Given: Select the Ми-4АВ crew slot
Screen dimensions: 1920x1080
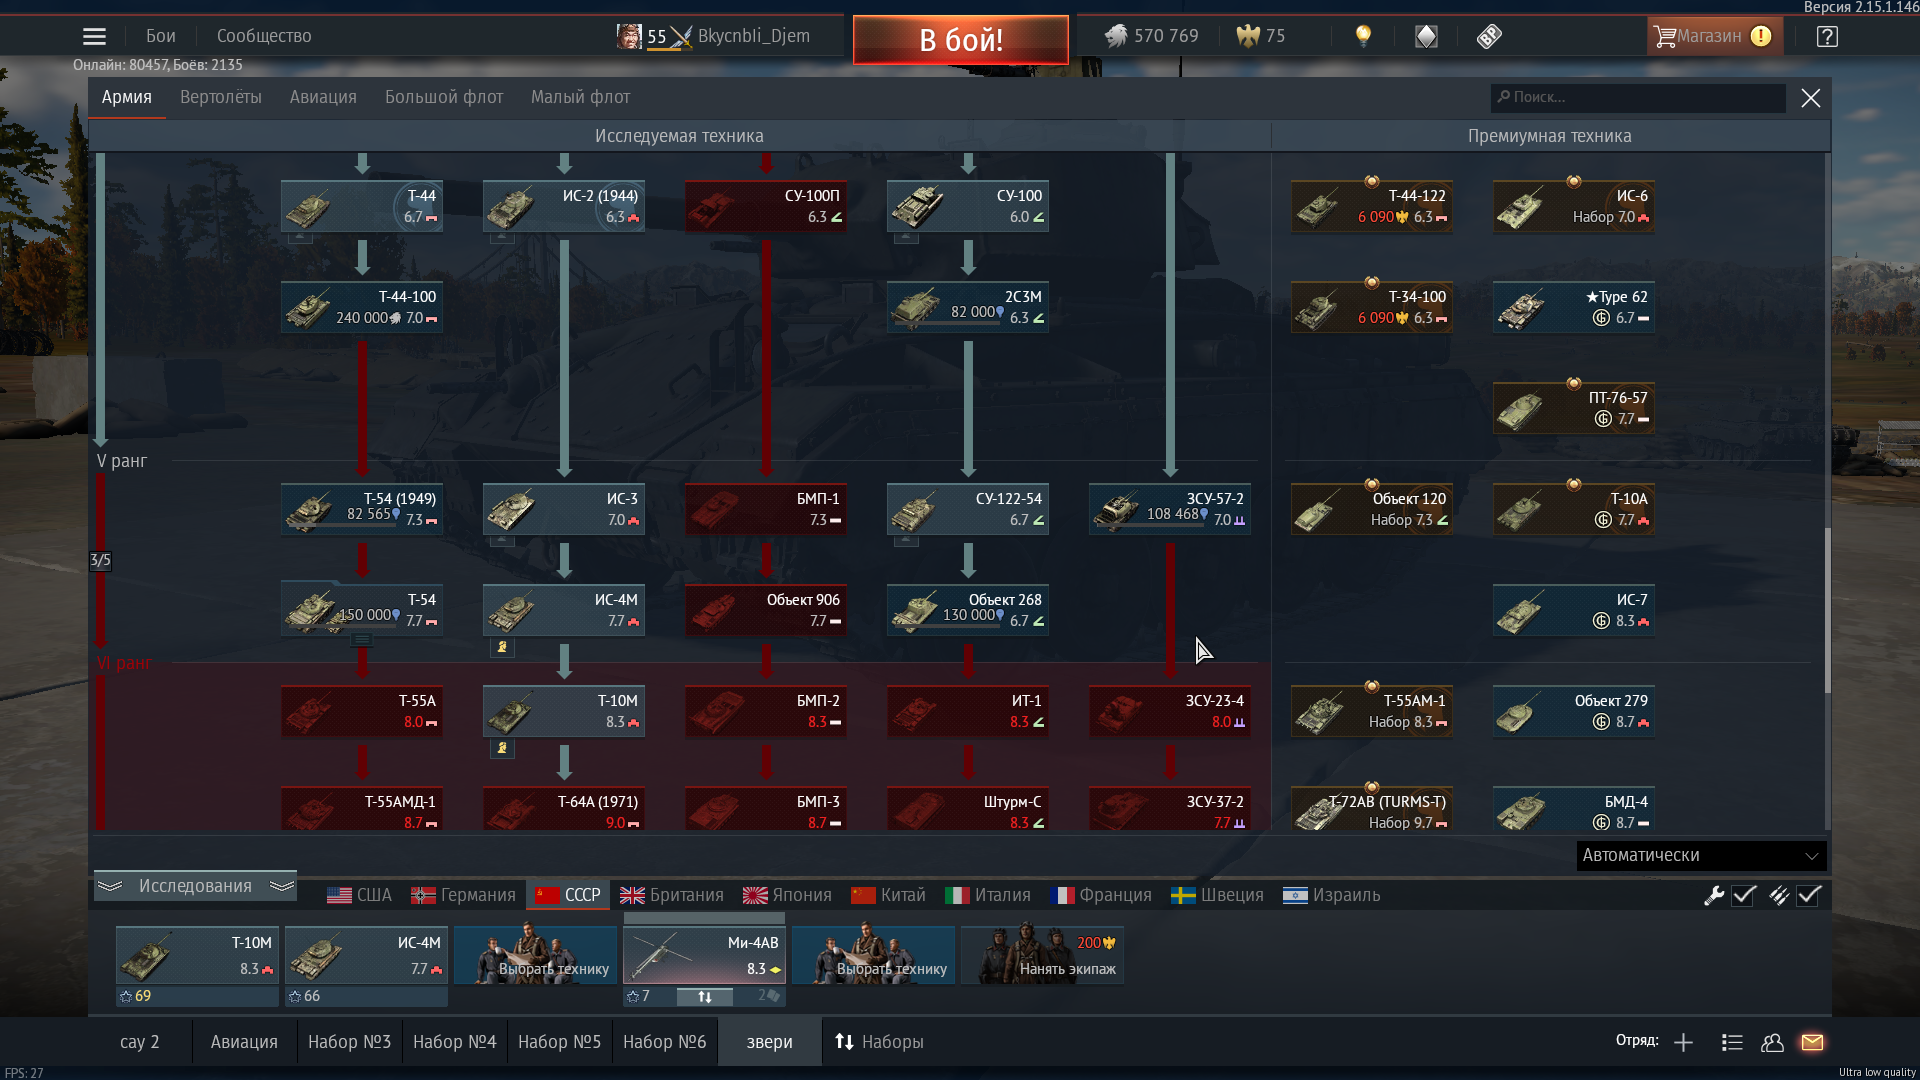Looking at the screenshot, I should (704, 955).
